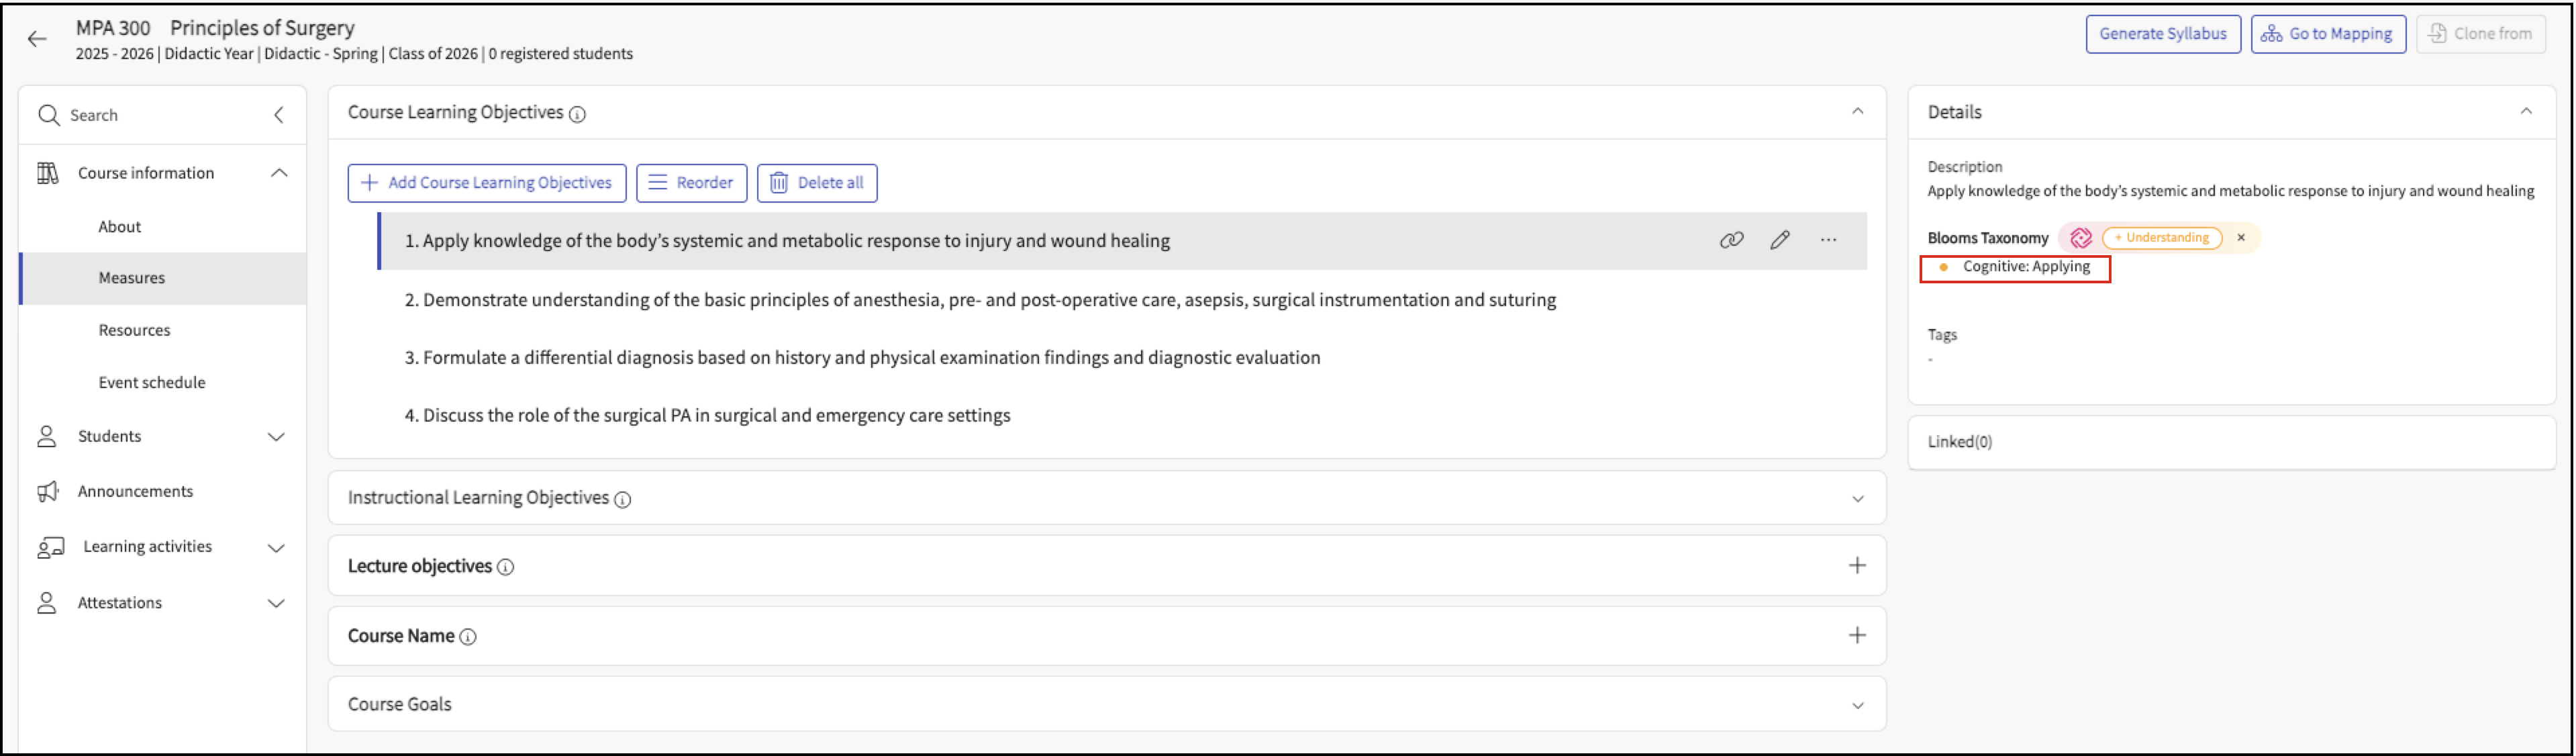Expand the Students sidebar section
This screenshot has height=756, width=2576.
coord(276,437)
